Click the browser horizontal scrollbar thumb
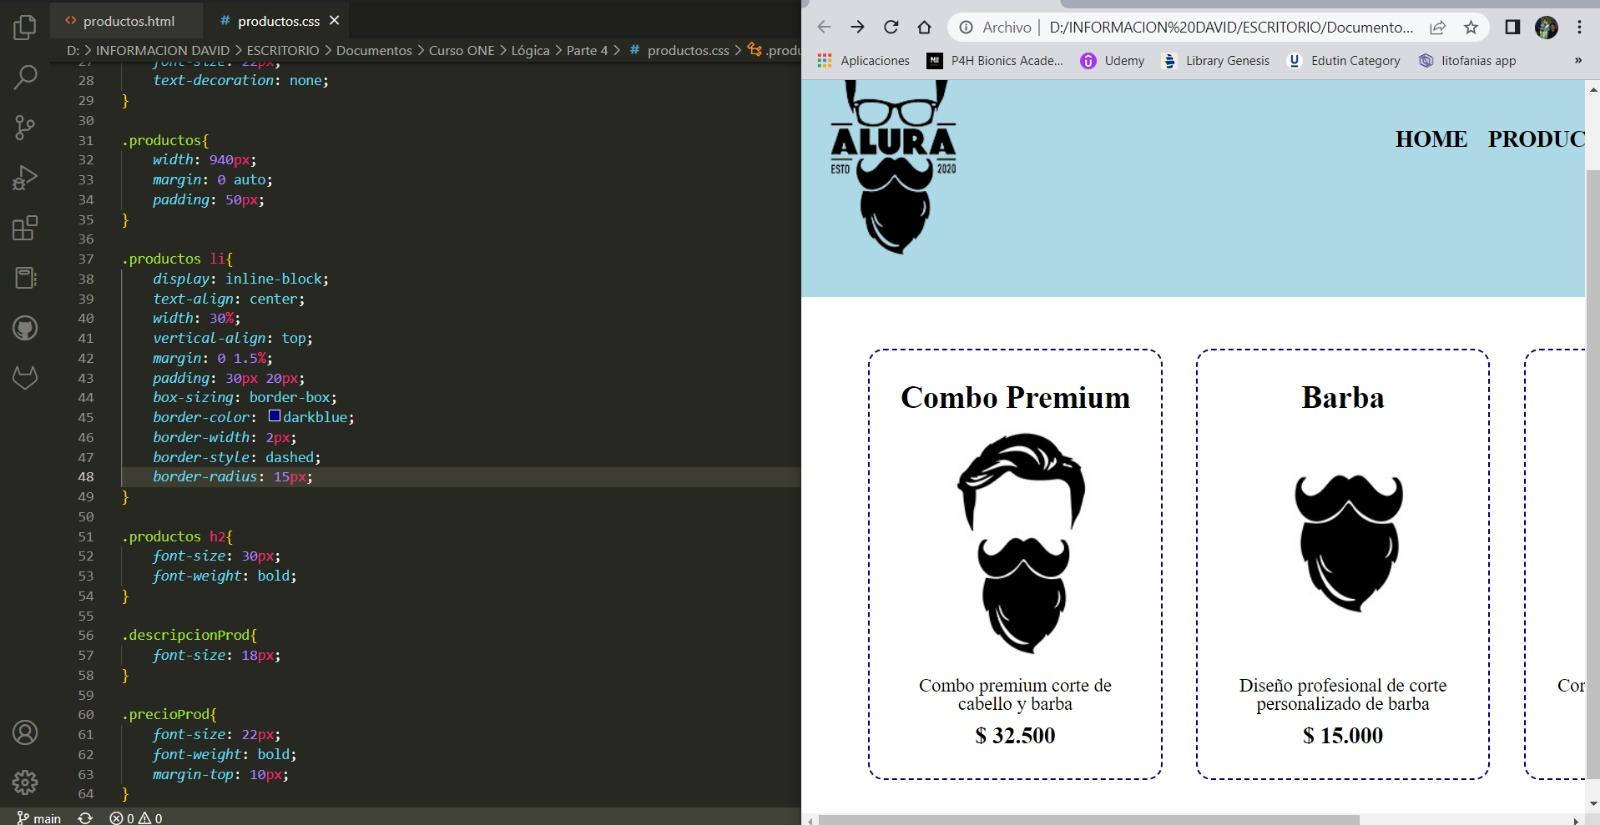This screenshot has width=1600, height=825. 1089,820
